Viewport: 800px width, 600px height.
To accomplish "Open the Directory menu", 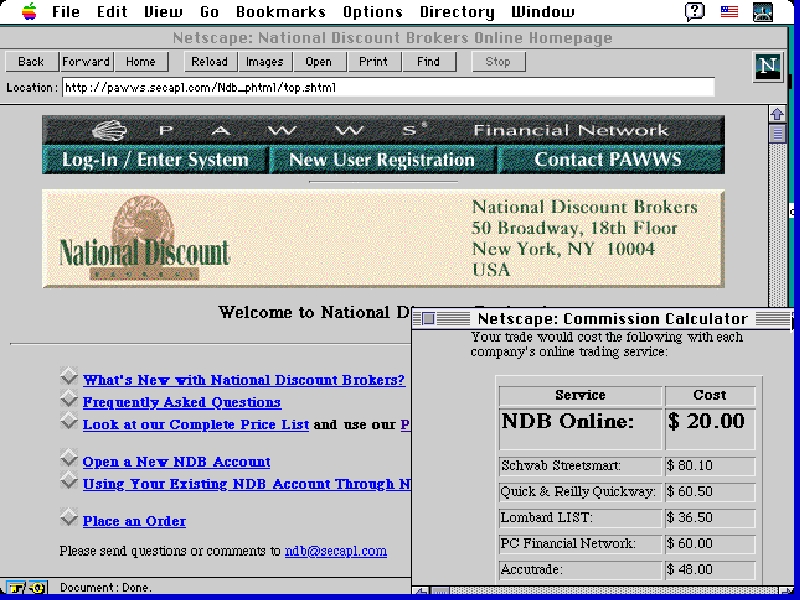I will coord(457,11).
